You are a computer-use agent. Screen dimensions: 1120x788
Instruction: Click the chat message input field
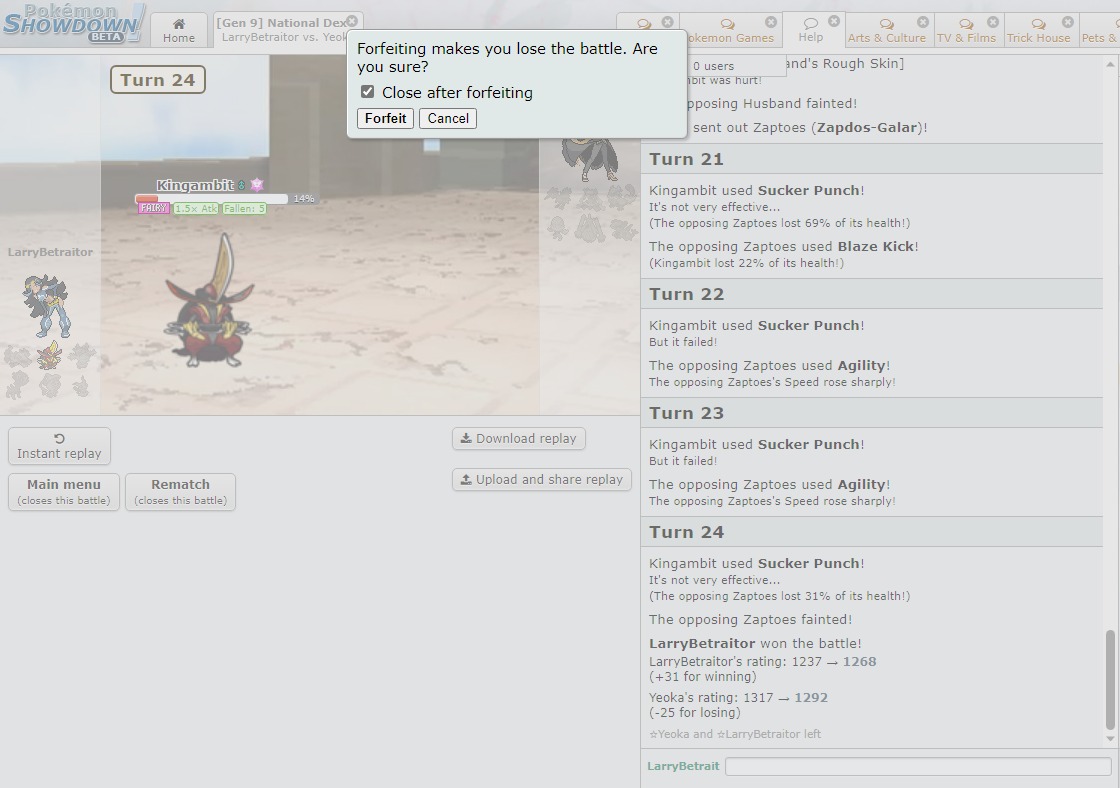917,766
